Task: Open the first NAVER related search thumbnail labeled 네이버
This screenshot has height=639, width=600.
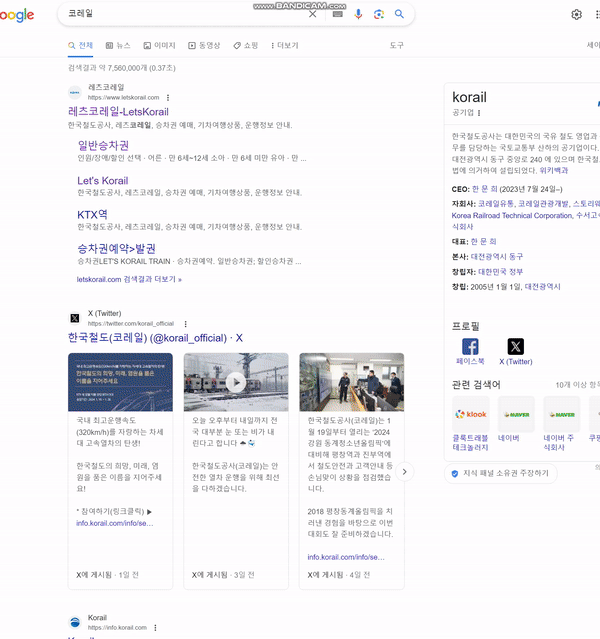Action: [516, 414]
